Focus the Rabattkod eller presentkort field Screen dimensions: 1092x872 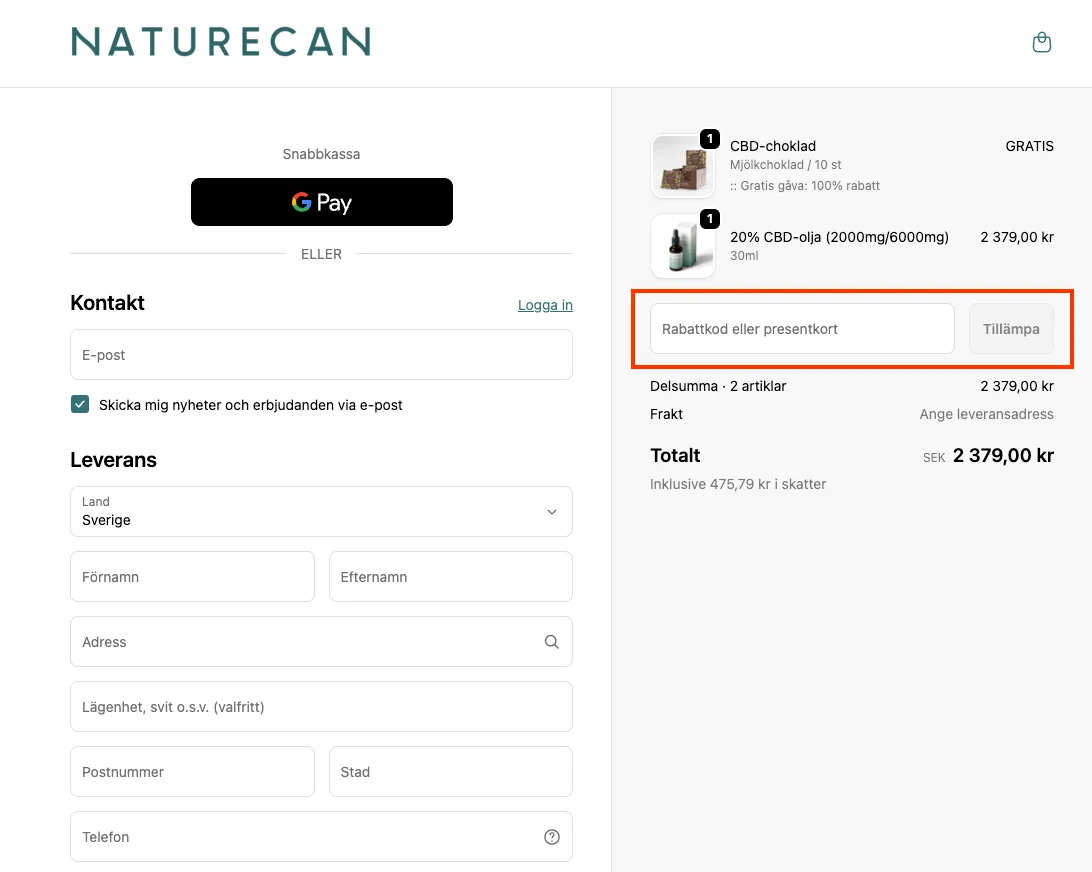click(802, 329)
